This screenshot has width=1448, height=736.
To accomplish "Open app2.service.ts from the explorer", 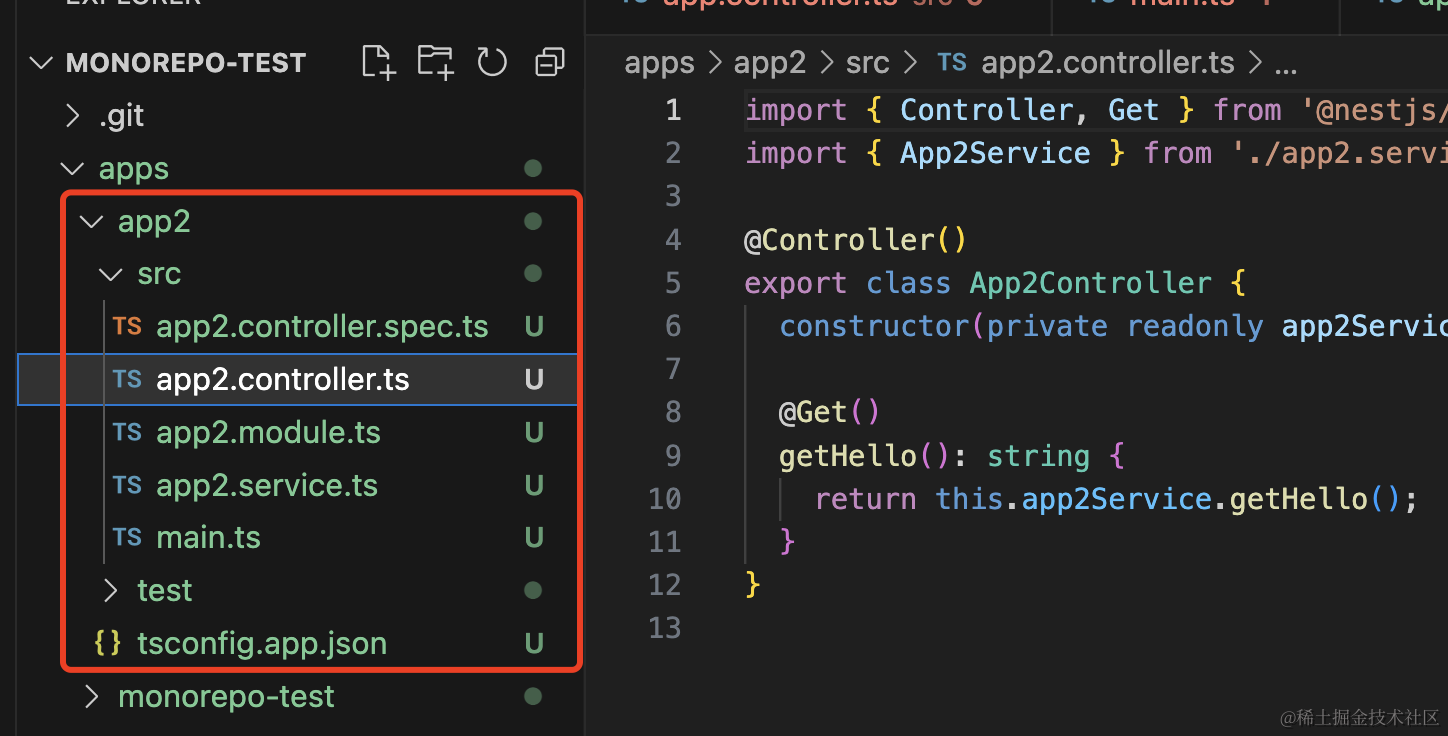I will click(267, 486).
